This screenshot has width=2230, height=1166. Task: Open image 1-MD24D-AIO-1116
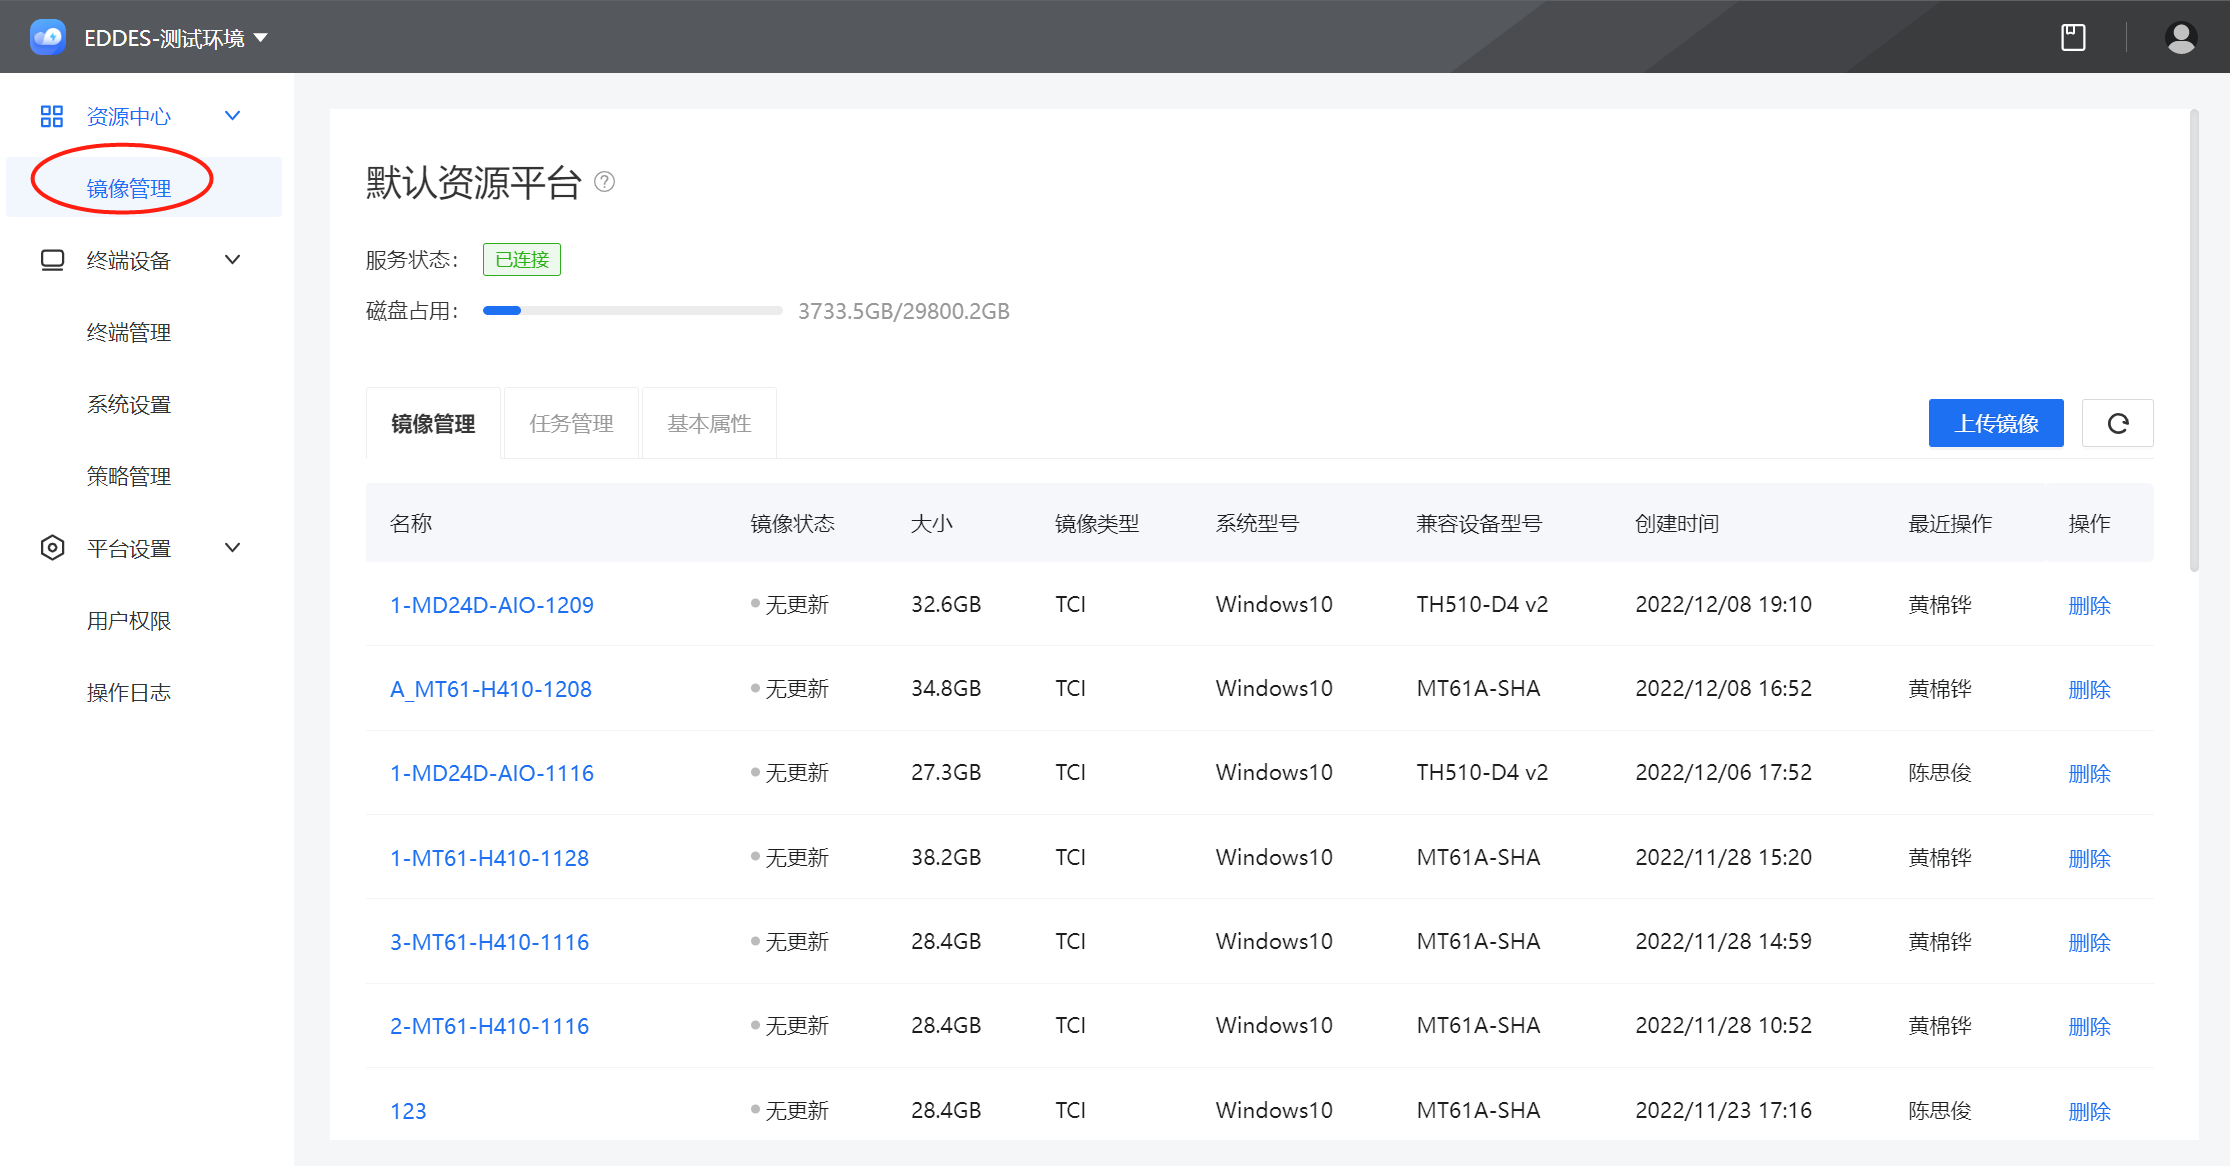coord(492,773)
